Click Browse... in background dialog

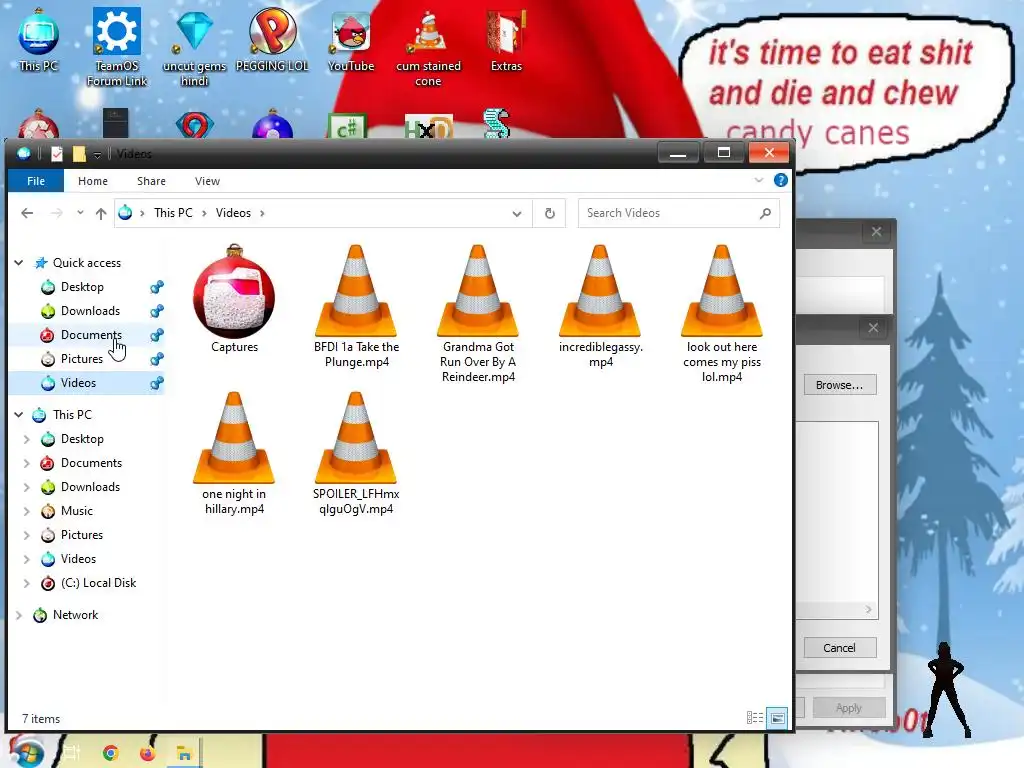click(x=839, y=385)
